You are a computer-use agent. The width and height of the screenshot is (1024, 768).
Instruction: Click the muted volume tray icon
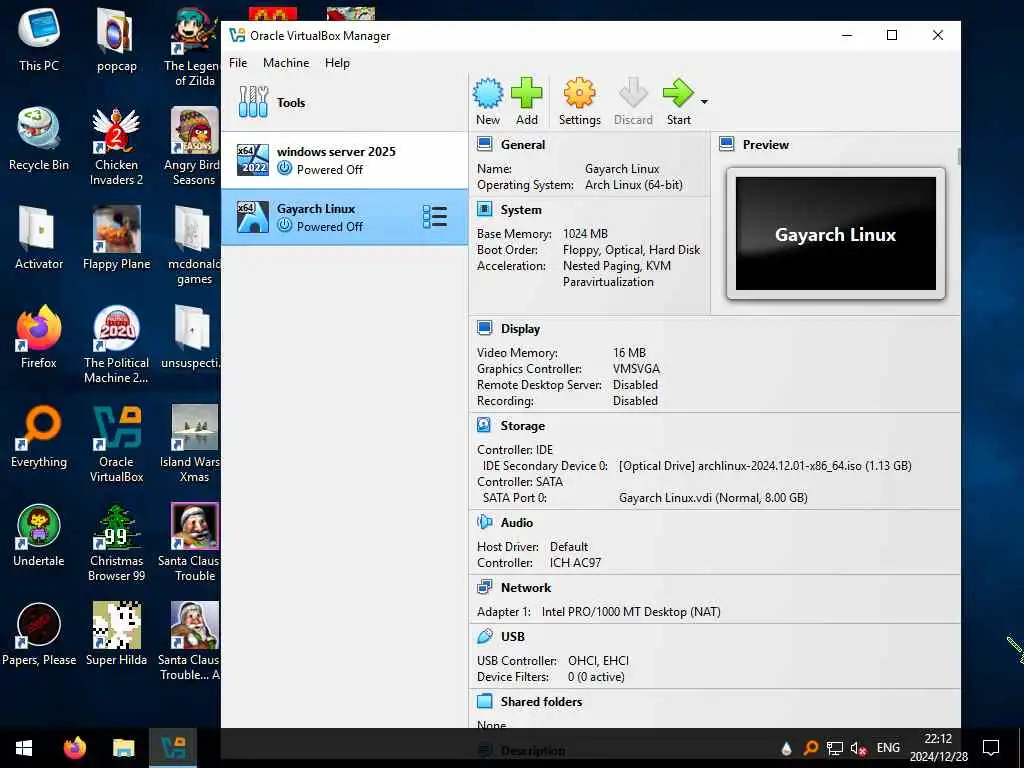(858, 748)
